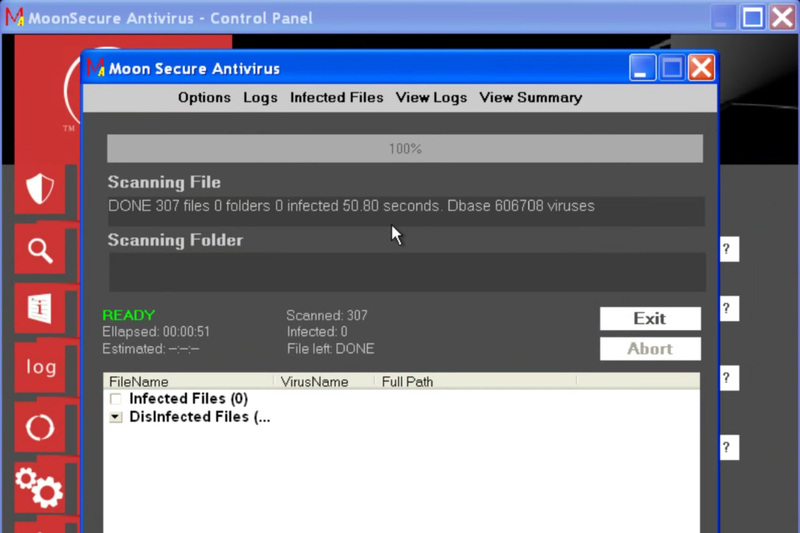
Task: Click the Full Path column header
Action: point(476,382)
